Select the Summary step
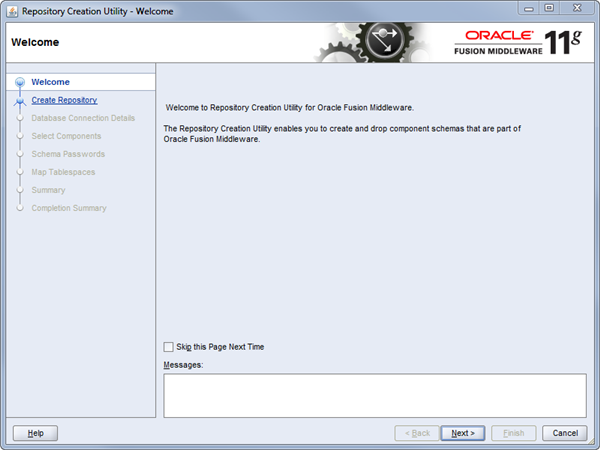 48,190
